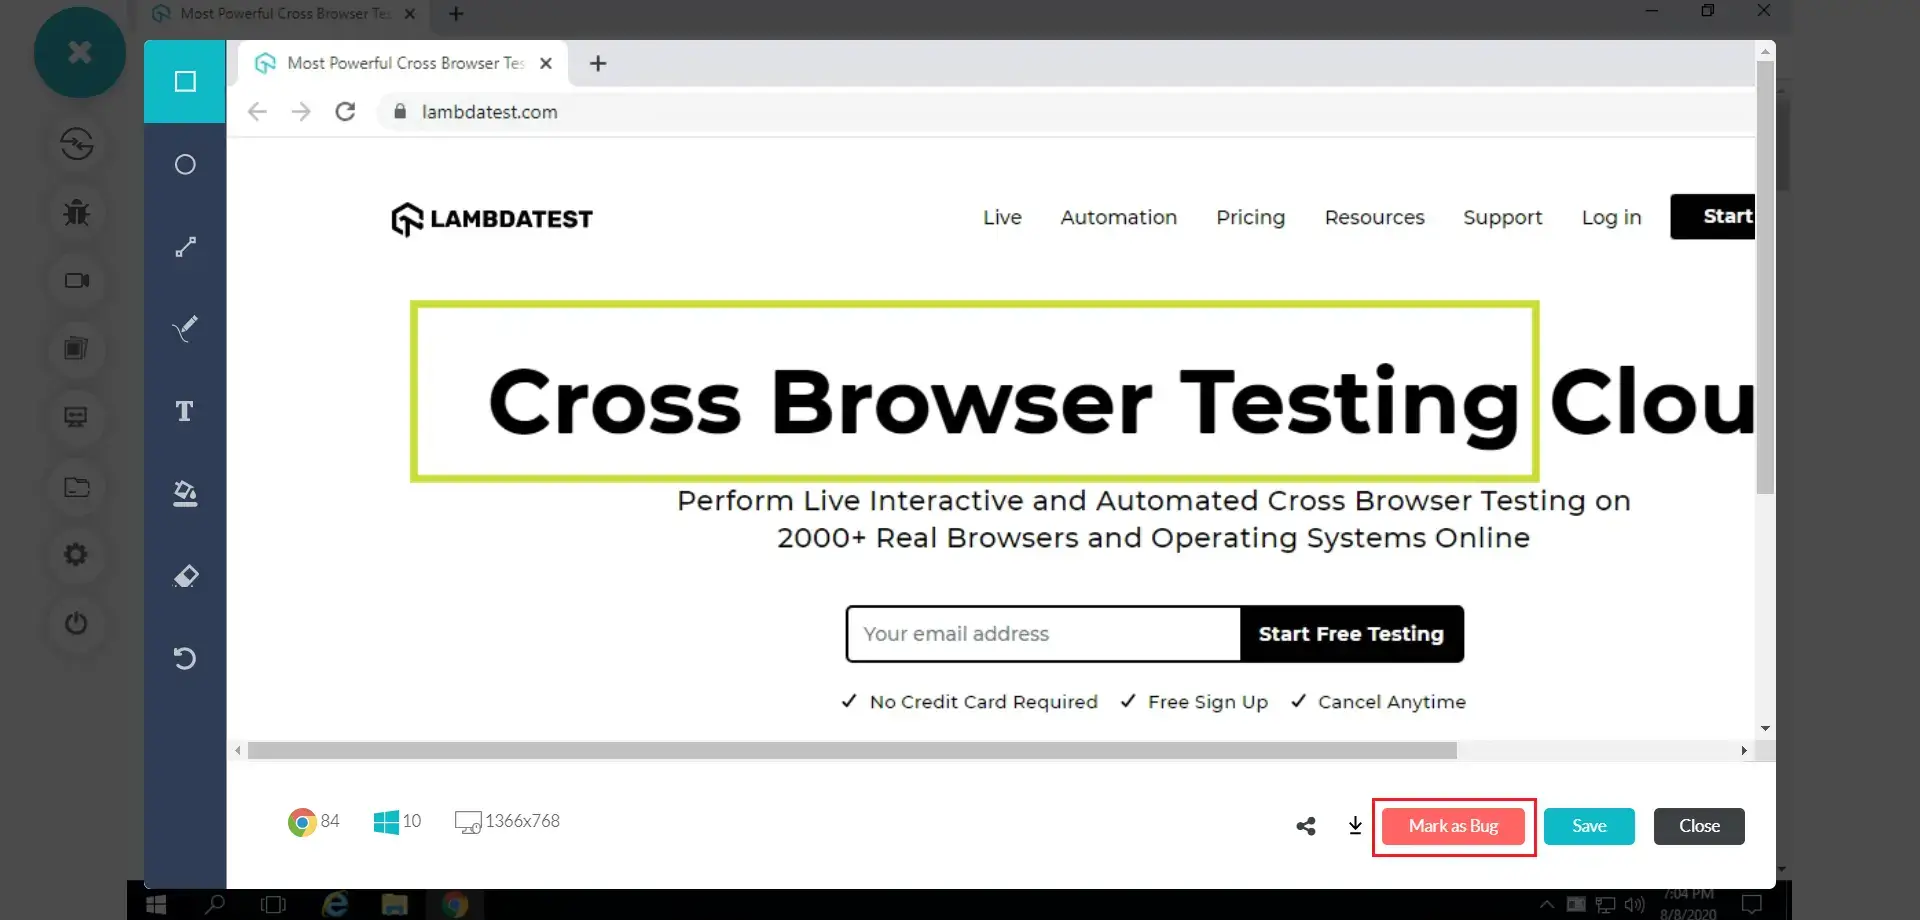Close the image editor with X circle
This screenshot has width=1920, height=920.
point(80,52)
